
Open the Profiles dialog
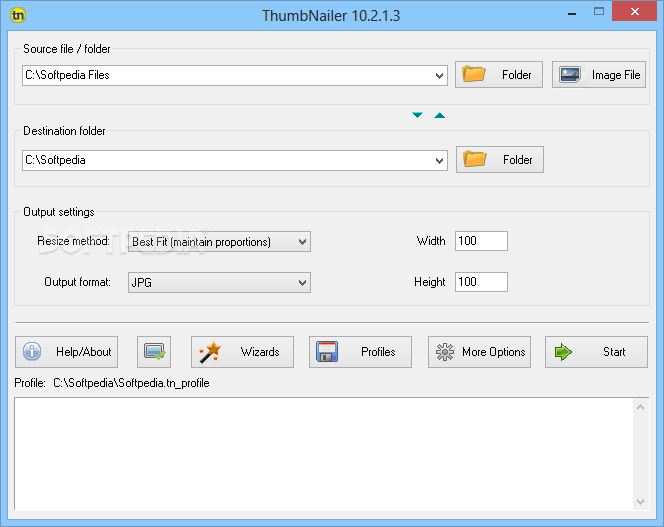tap(360, 352)
